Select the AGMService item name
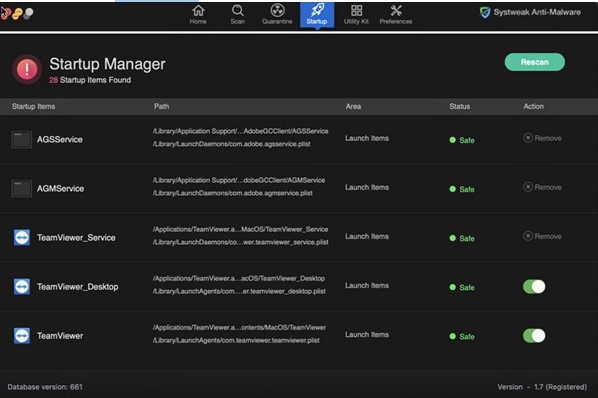The height and width of the screenshot is (398, 598). tap(60, 189)
